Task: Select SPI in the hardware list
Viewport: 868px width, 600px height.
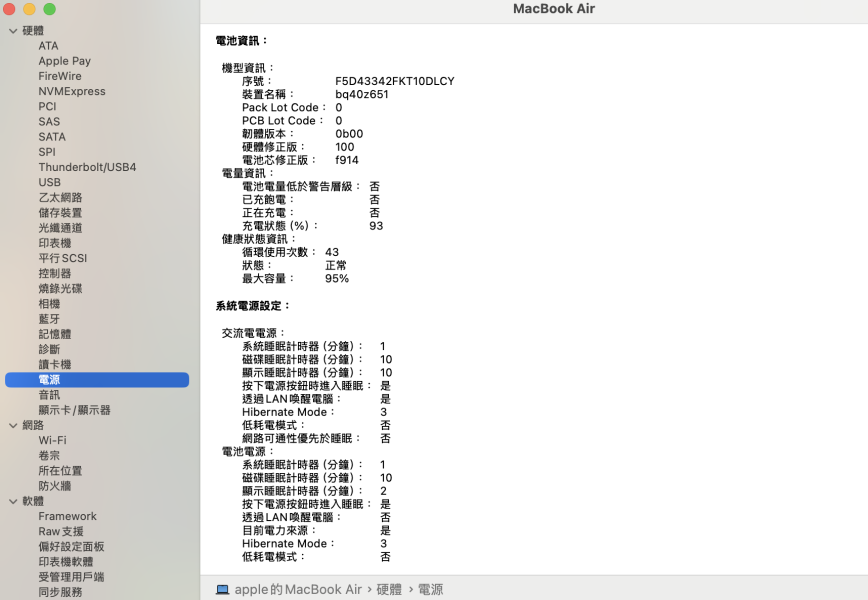Action: (x=47, y=152)
